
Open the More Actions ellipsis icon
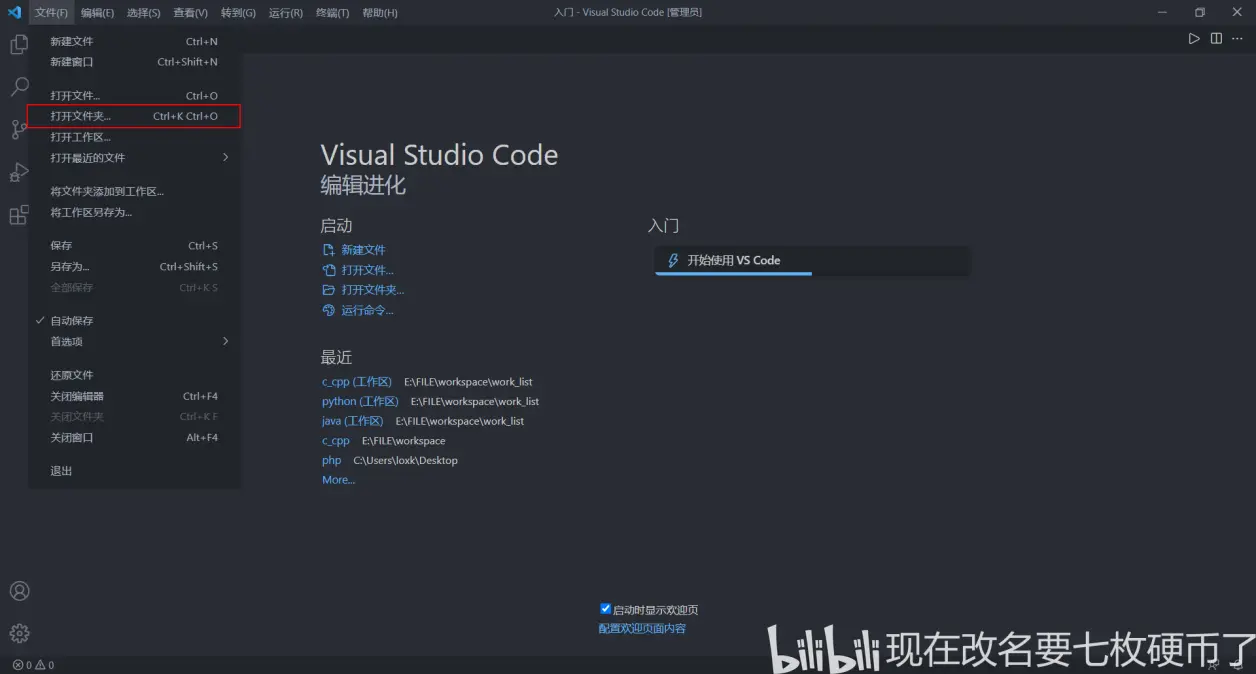point(1238,38)
